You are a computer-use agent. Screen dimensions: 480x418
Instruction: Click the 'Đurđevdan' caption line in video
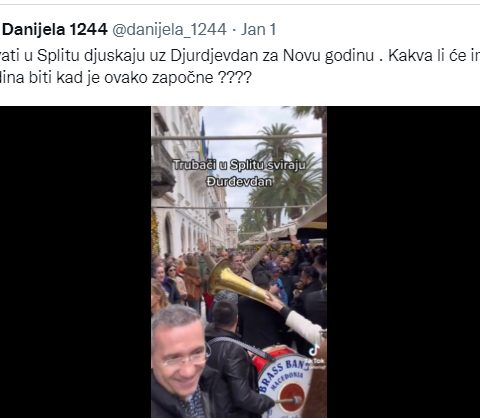tap(239, 182)
